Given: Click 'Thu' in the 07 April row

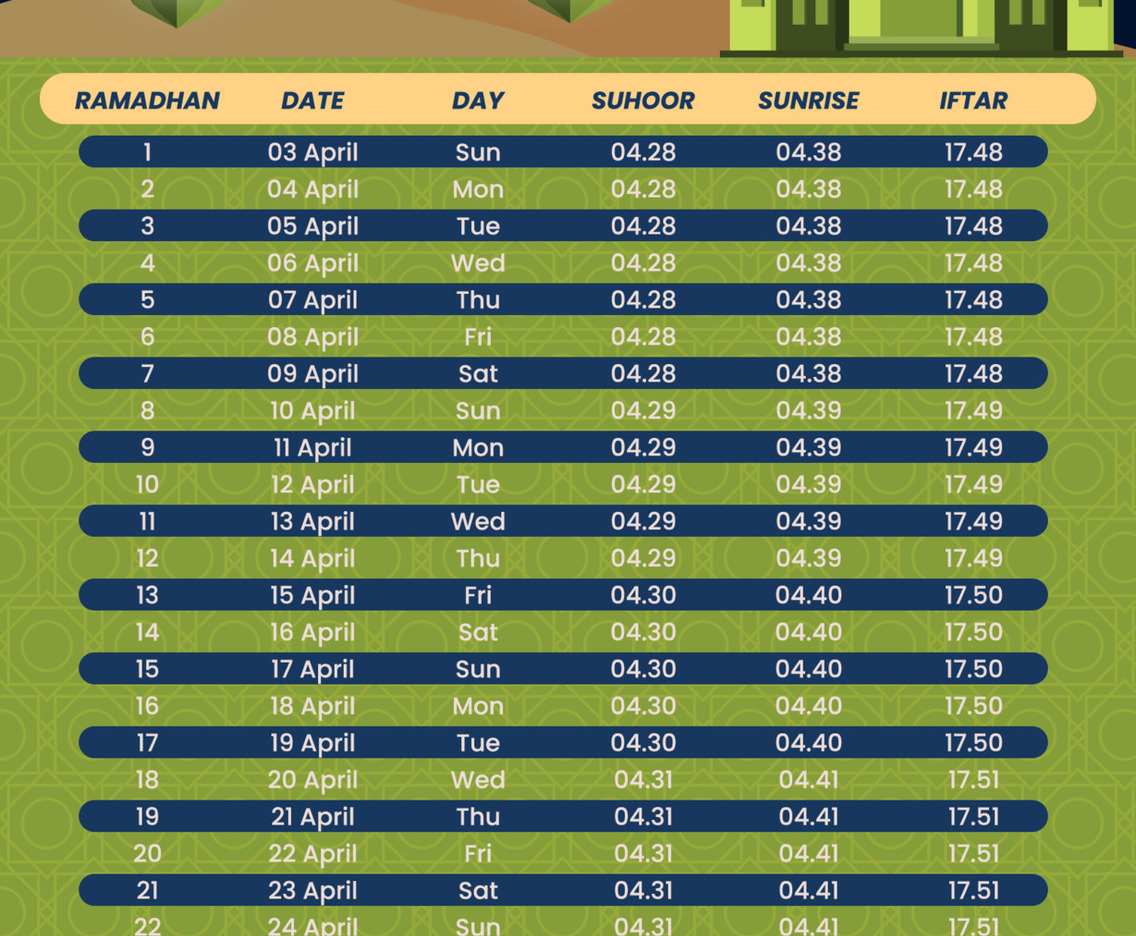Looking at the screenshot, I should pos(477,300).
